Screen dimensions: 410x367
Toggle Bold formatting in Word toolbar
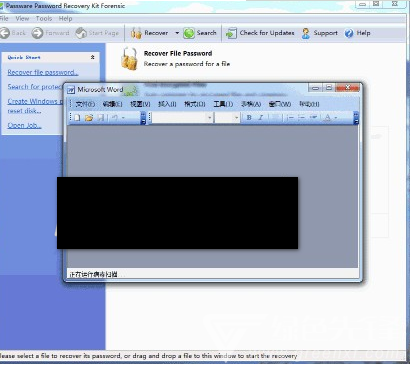pyautogui.click(x=249, y=117)
